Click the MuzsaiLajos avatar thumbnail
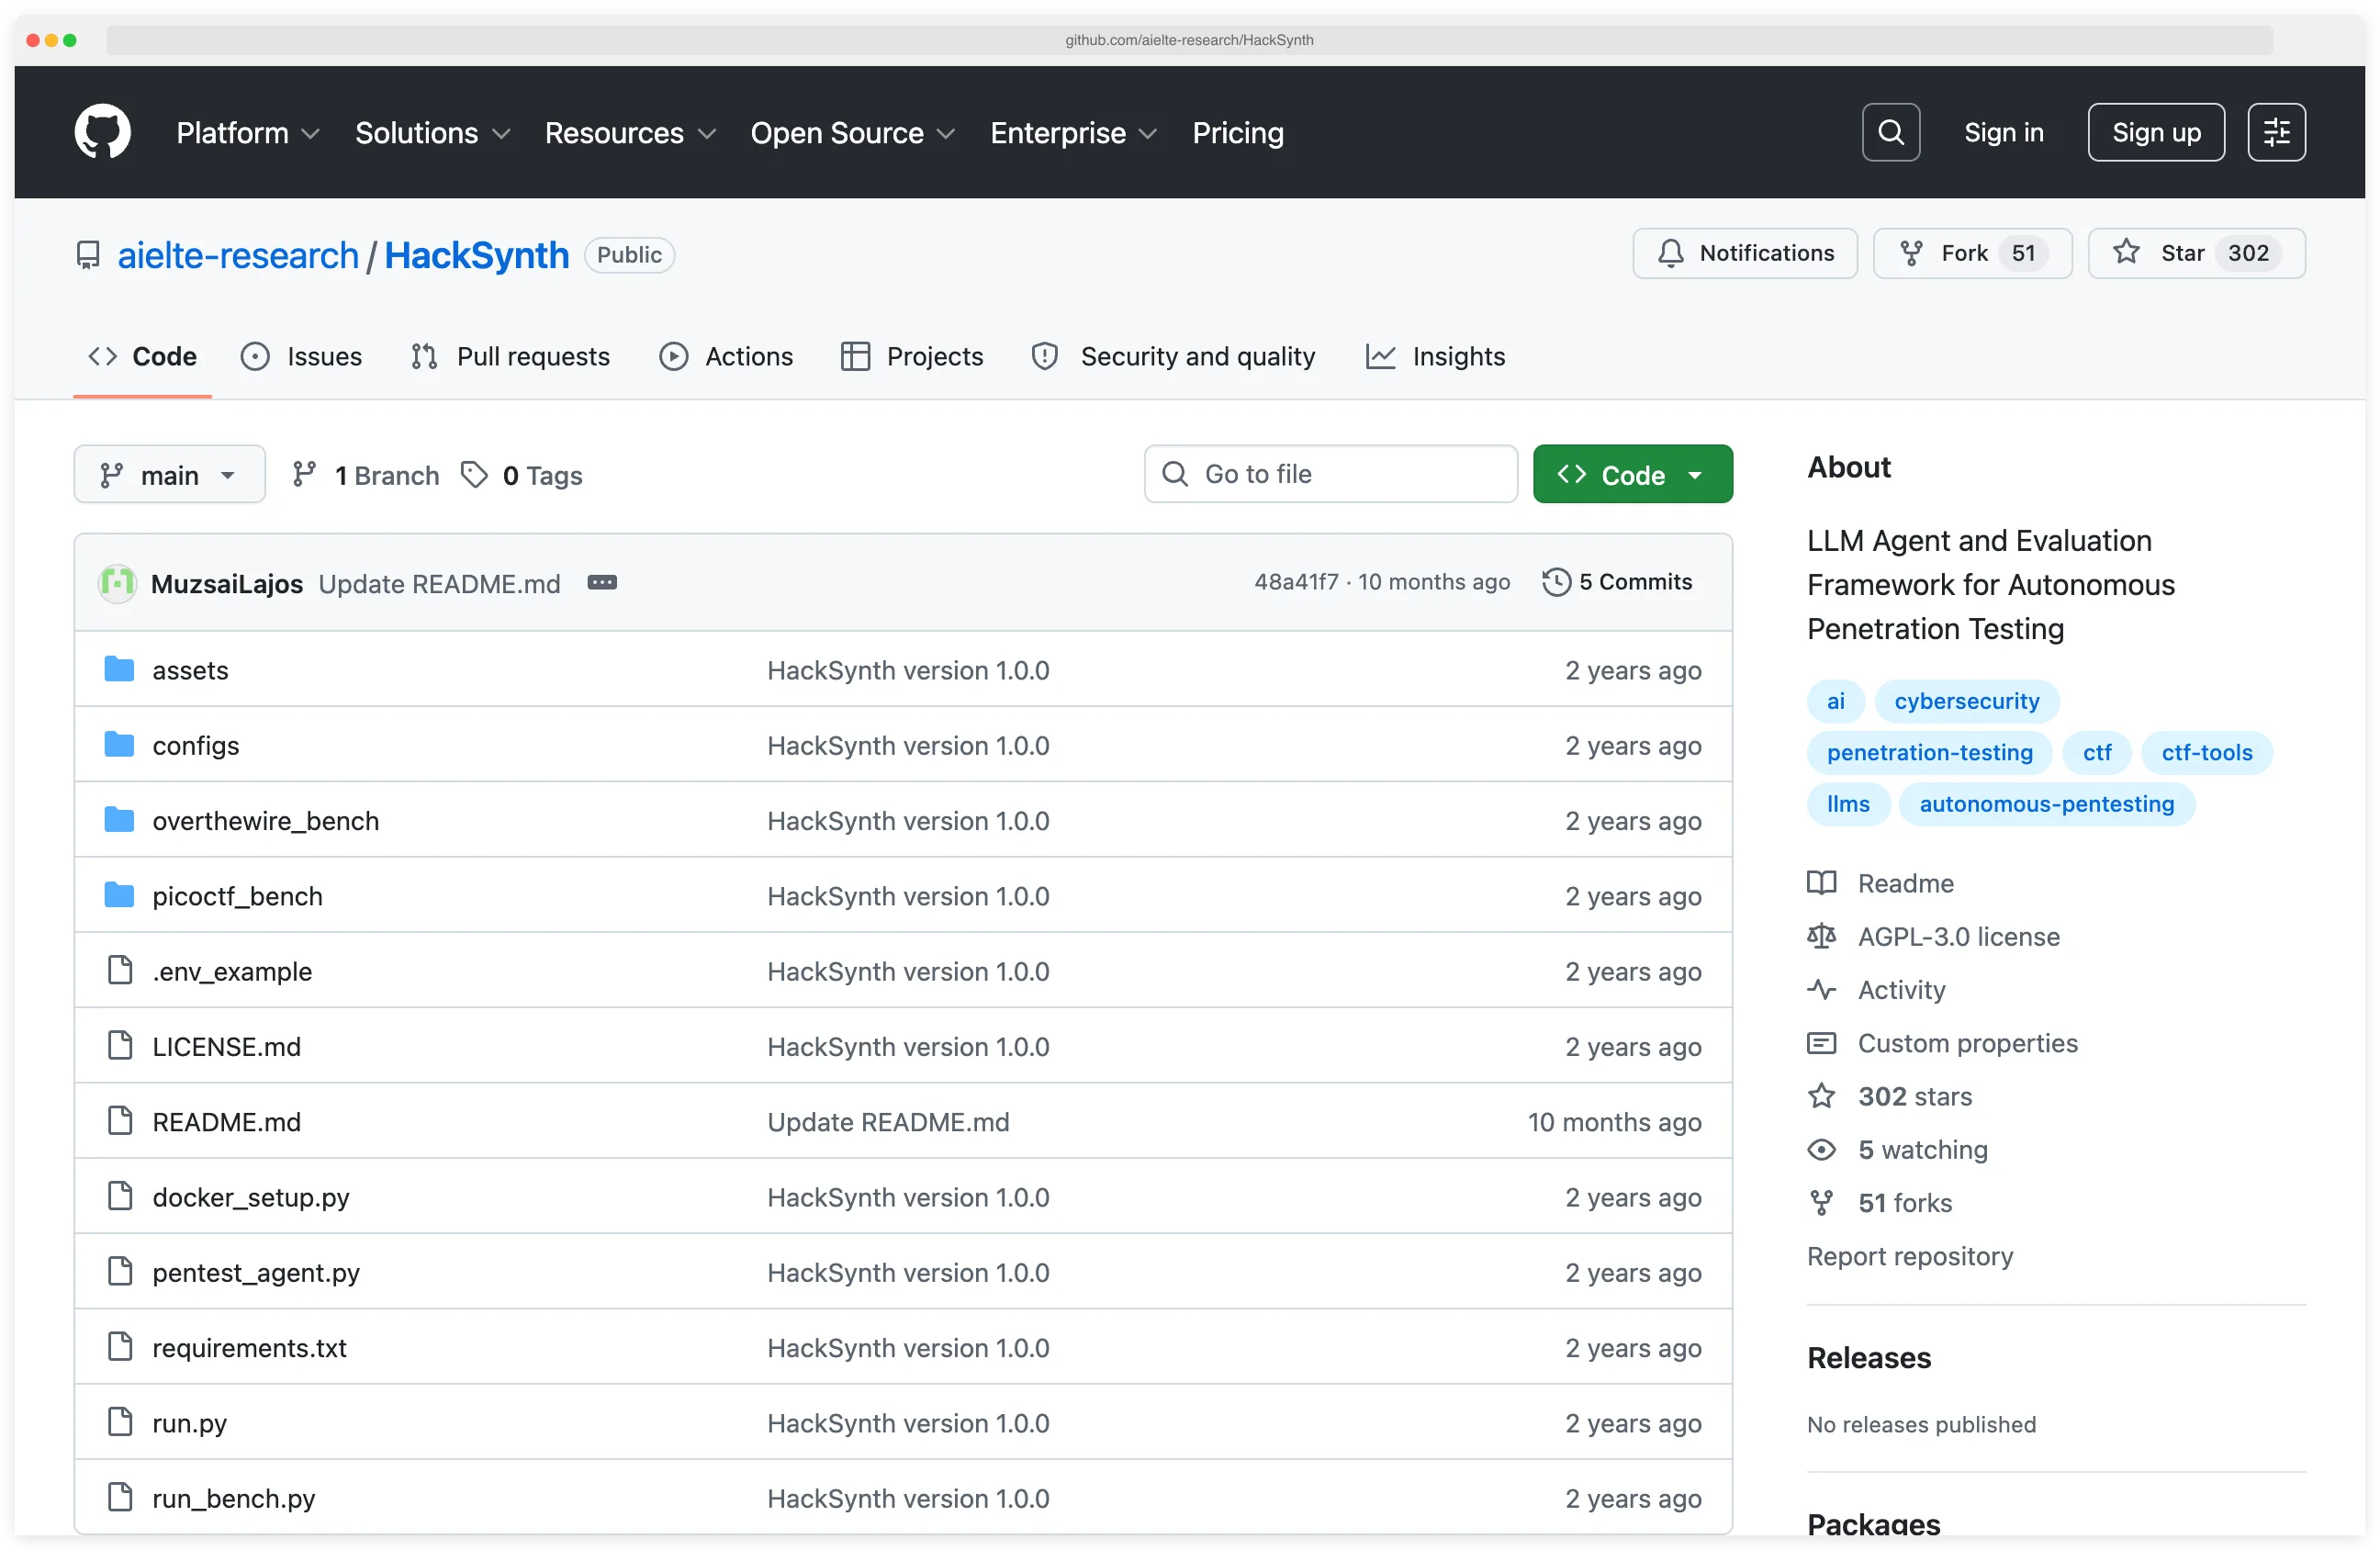The image size is (2380, 1550). [x=116, y=583]
